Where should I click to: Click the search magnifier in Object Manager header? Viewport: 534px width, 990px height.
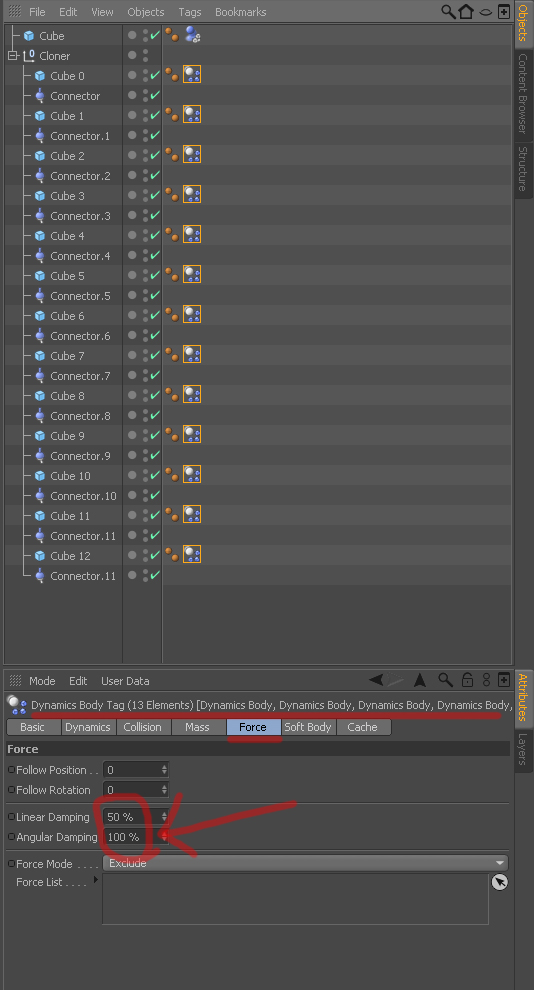(448, 11)
